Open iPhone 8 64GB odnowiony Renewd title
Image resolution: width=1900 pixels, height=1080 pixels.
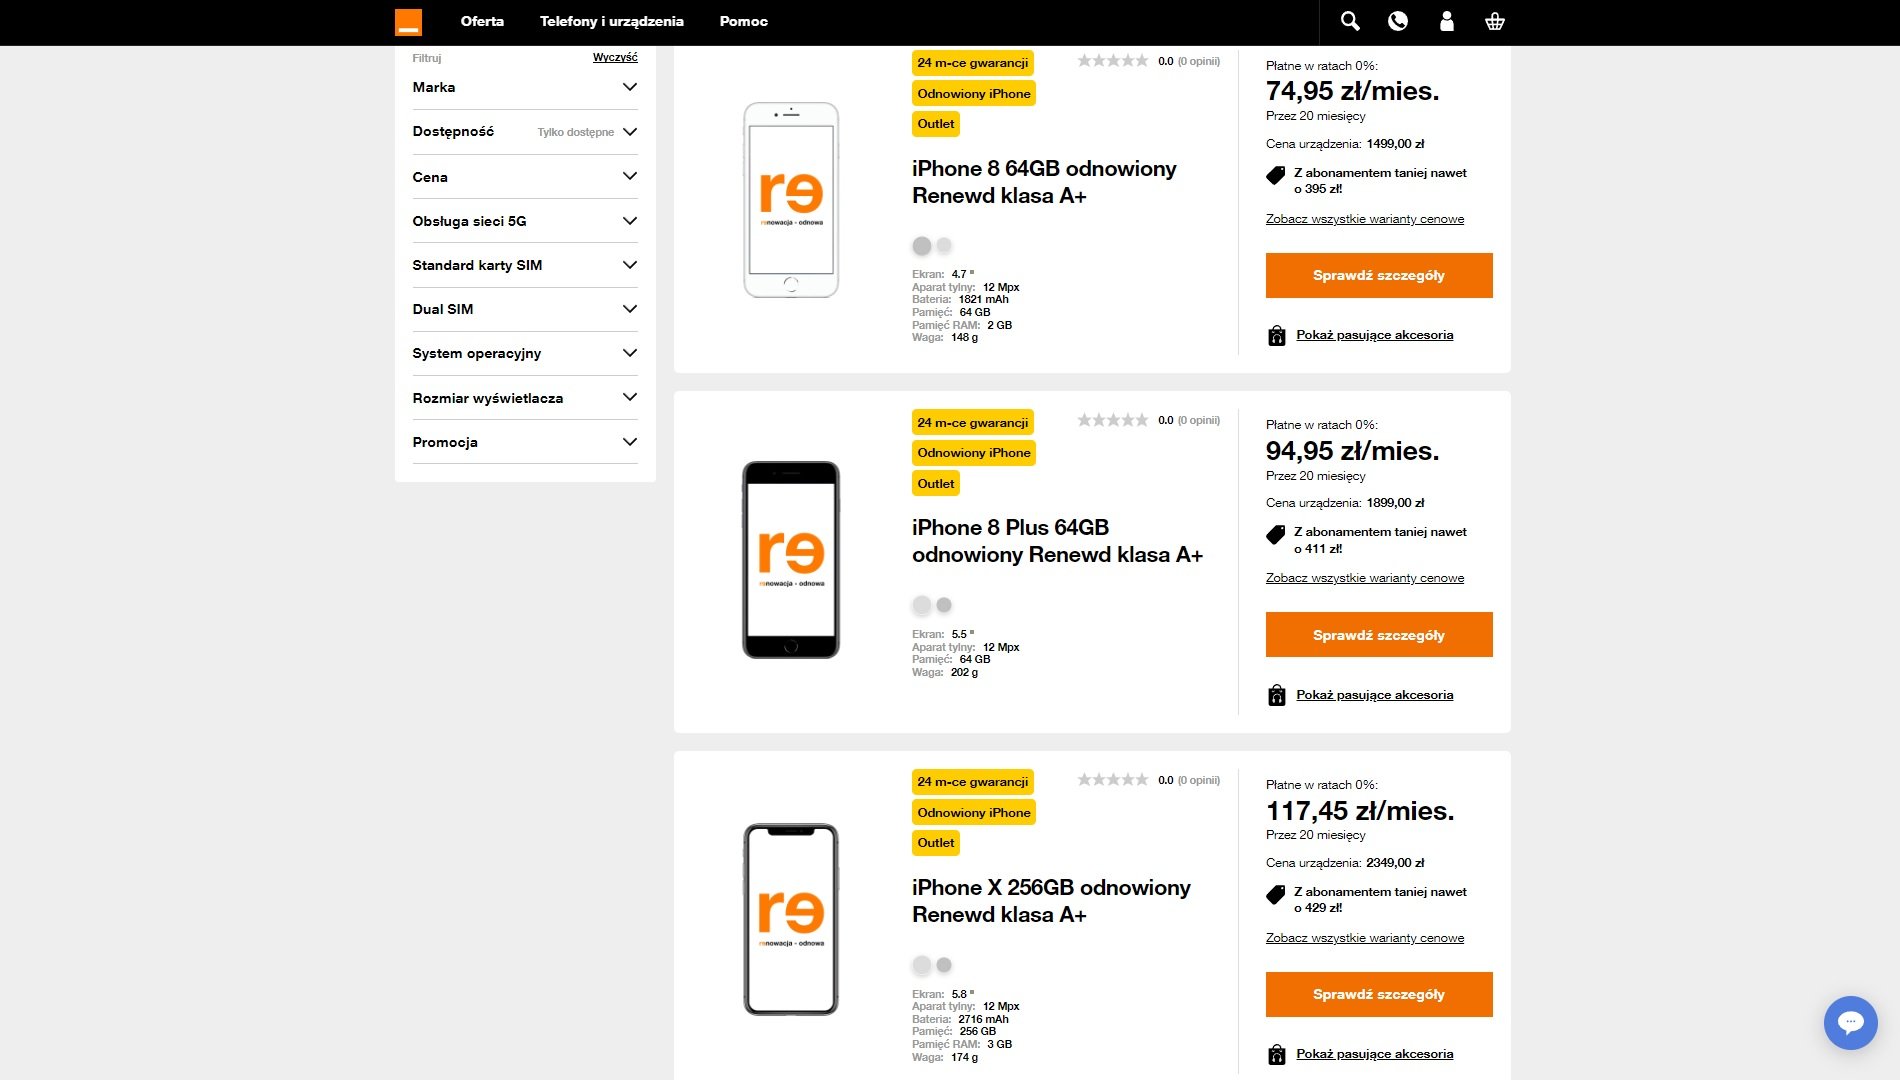1044,182
